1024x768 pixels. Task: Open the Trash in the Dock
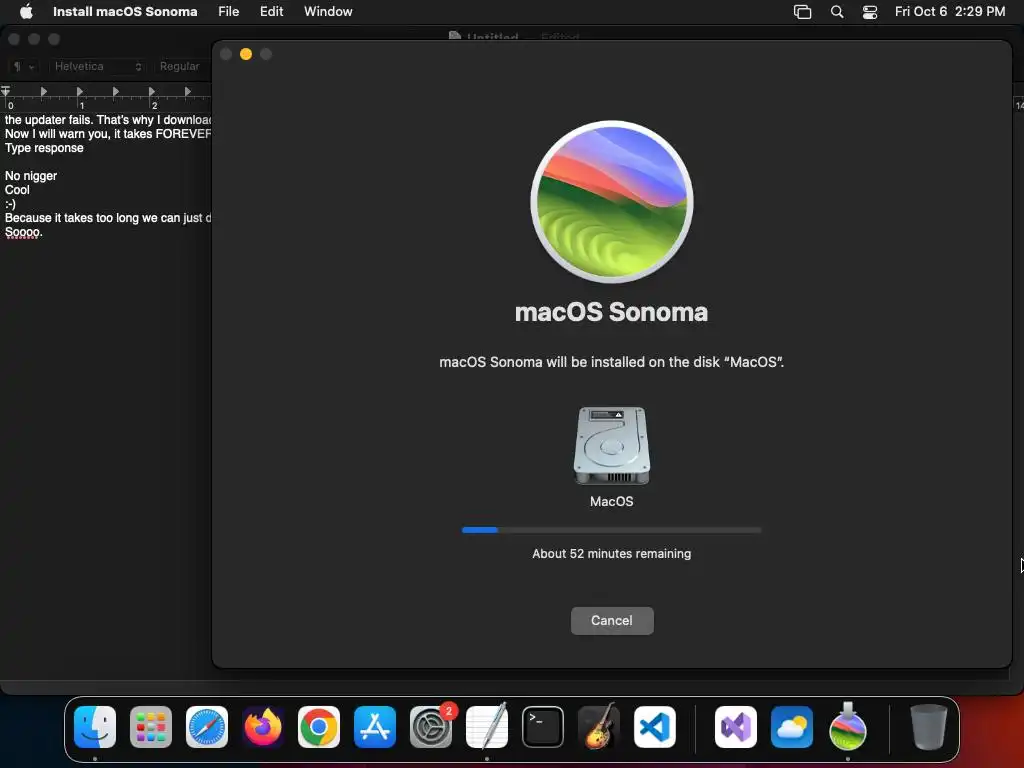pos(929,727)
